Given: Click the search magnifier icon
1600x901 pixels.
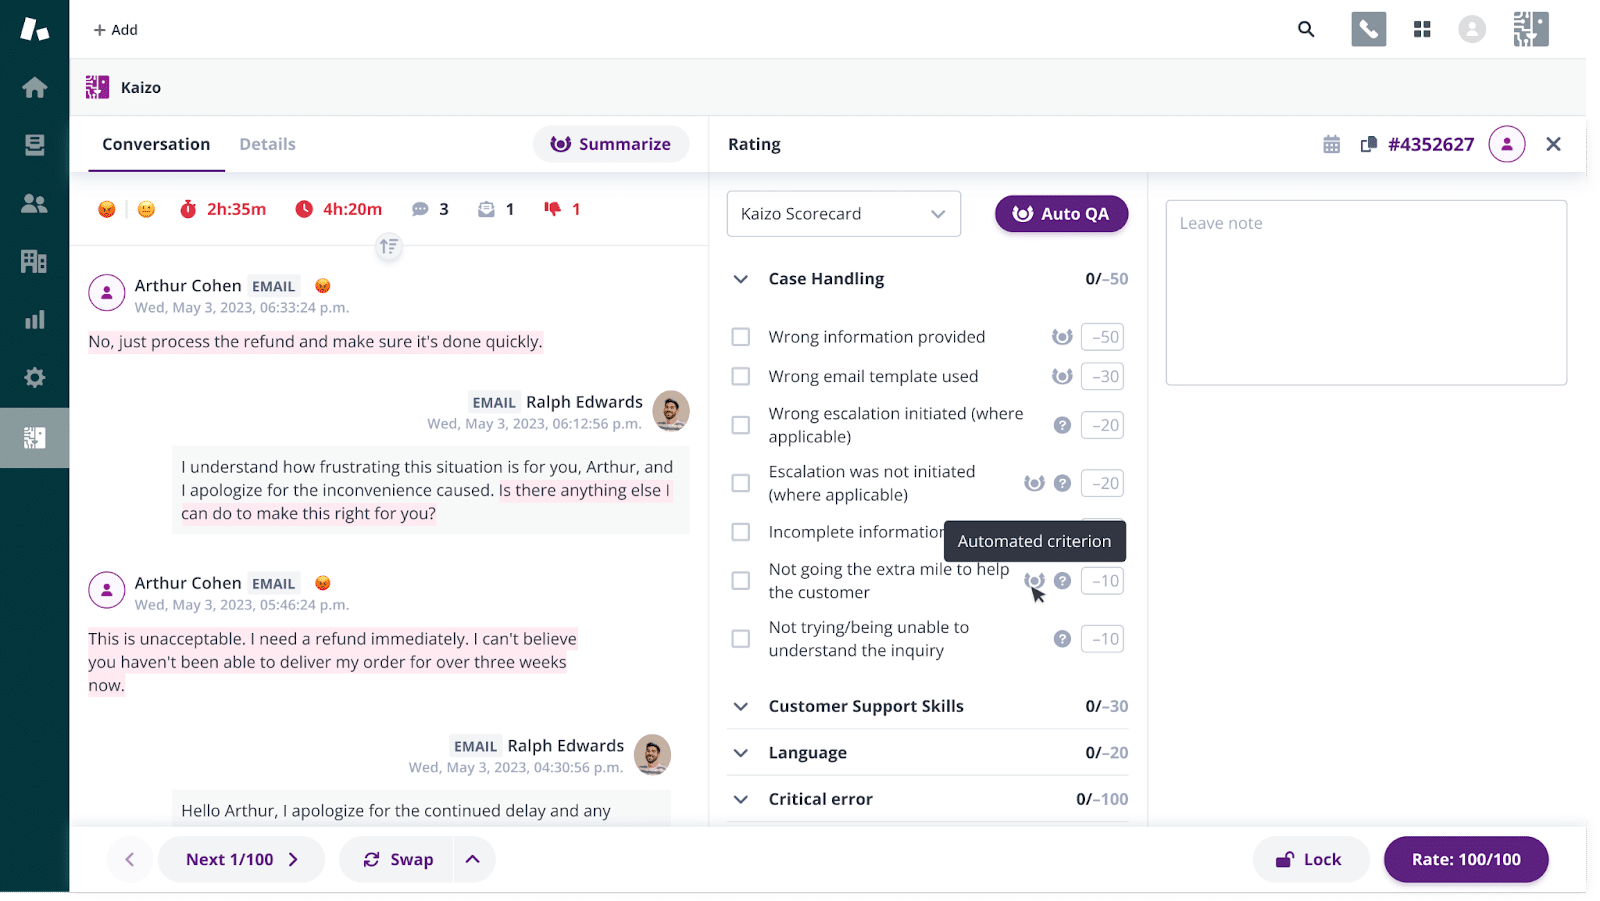Looking at the screenshot, I should point(1306,29).
